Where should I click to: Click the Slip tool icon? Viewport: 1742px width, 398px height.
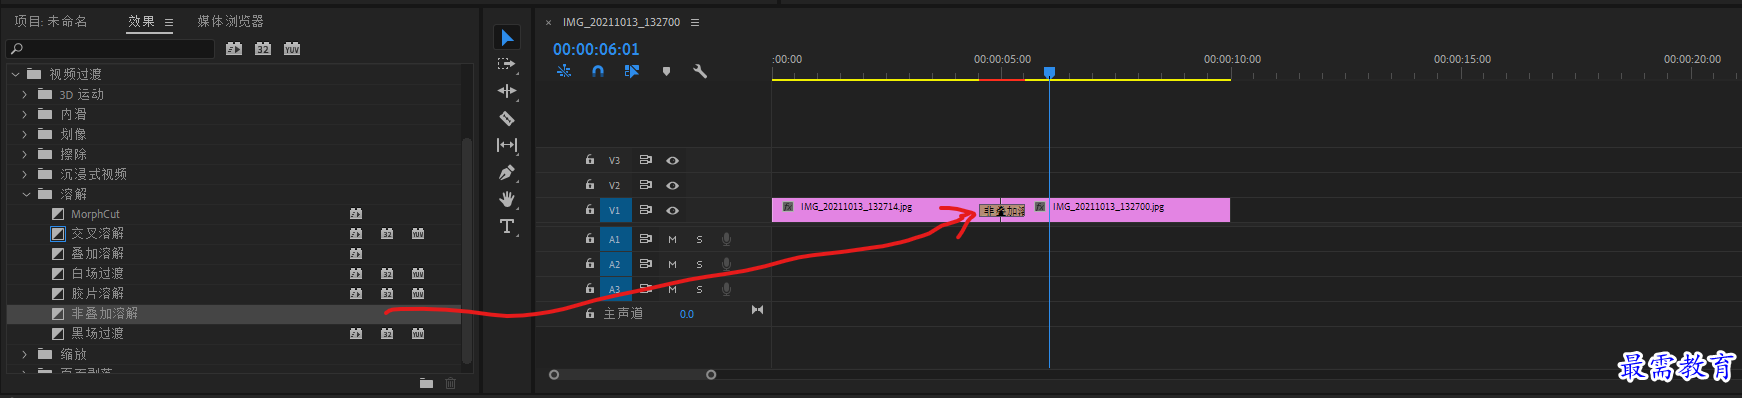coord(507,145)
